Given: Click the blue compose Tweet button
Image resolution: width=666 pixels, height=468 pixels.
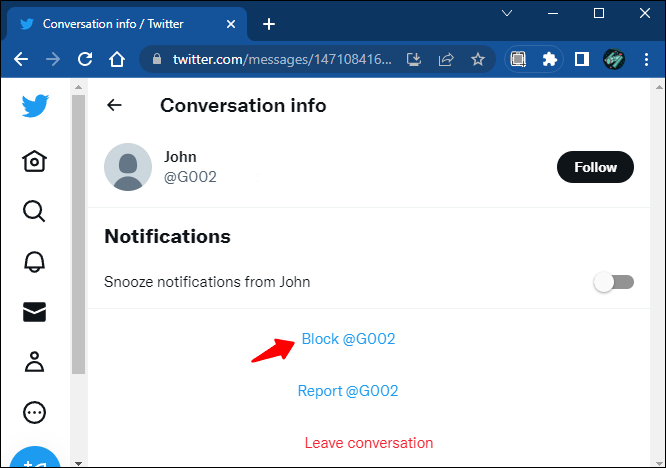Looking at the screenshot, I should [35, 457].
